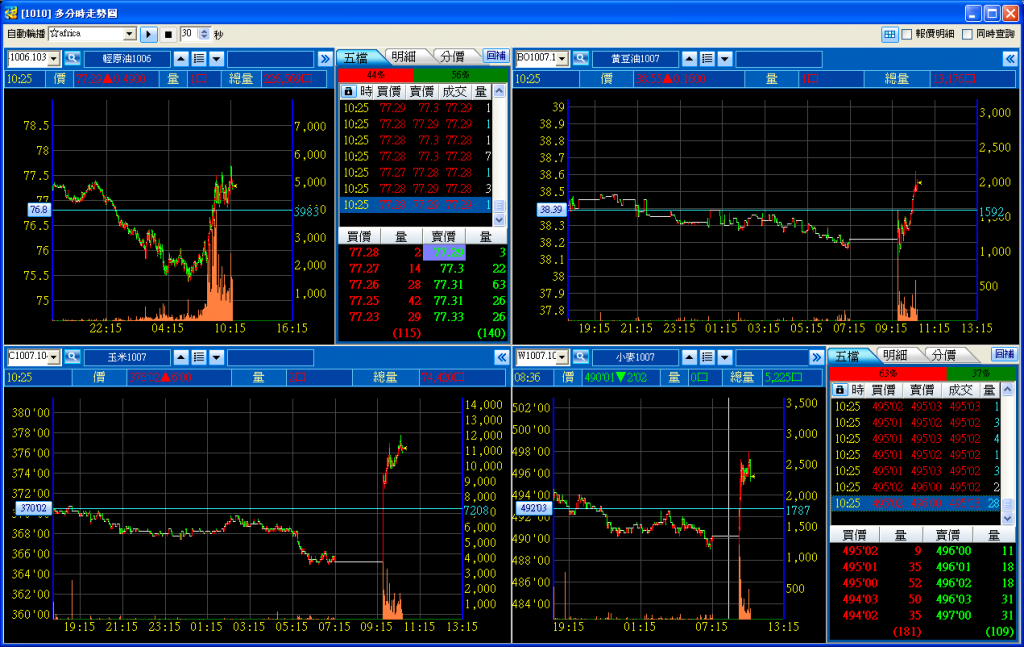This screenshot has width=1024, height=647.
Task: Click the 小麥1007 name button
Action: tap(635, 357)
